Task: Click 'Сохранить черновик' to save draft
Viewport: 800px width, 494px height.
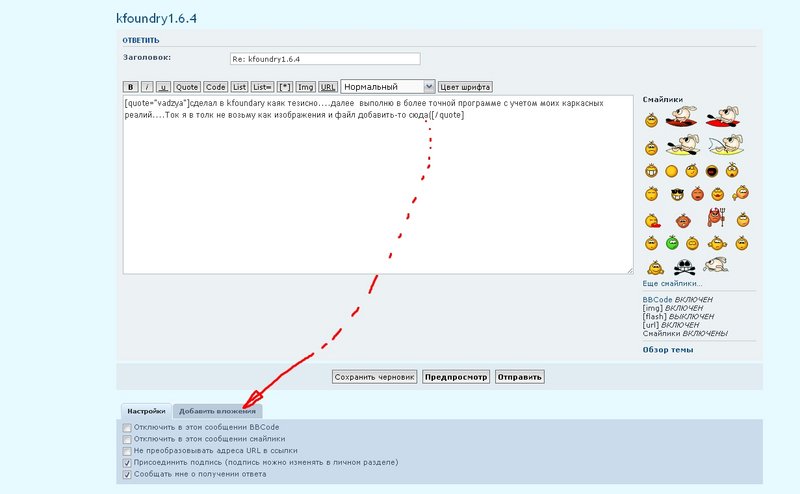Action: coord(374,377)
